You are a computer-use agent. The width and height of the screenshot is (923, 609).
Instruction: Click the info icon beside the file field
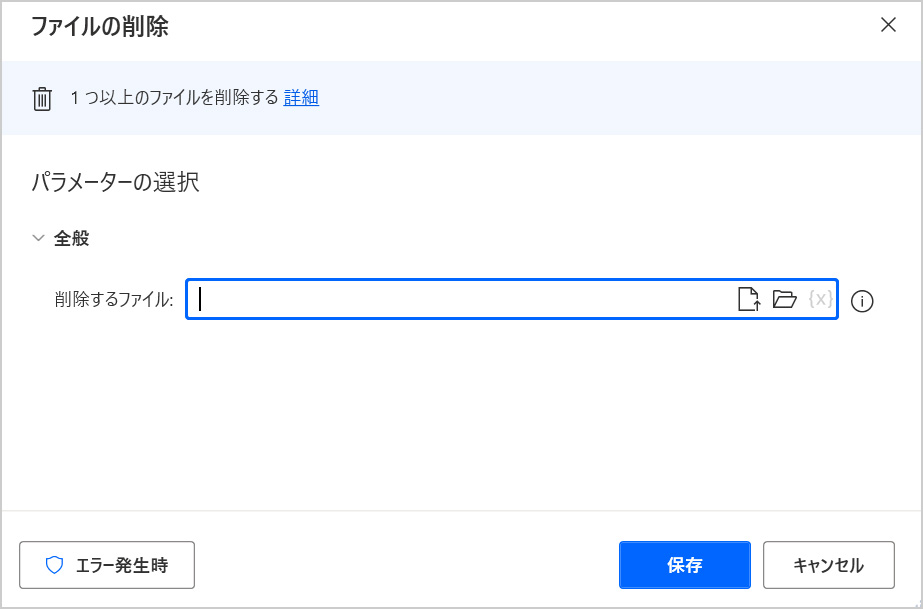point(862,301)
